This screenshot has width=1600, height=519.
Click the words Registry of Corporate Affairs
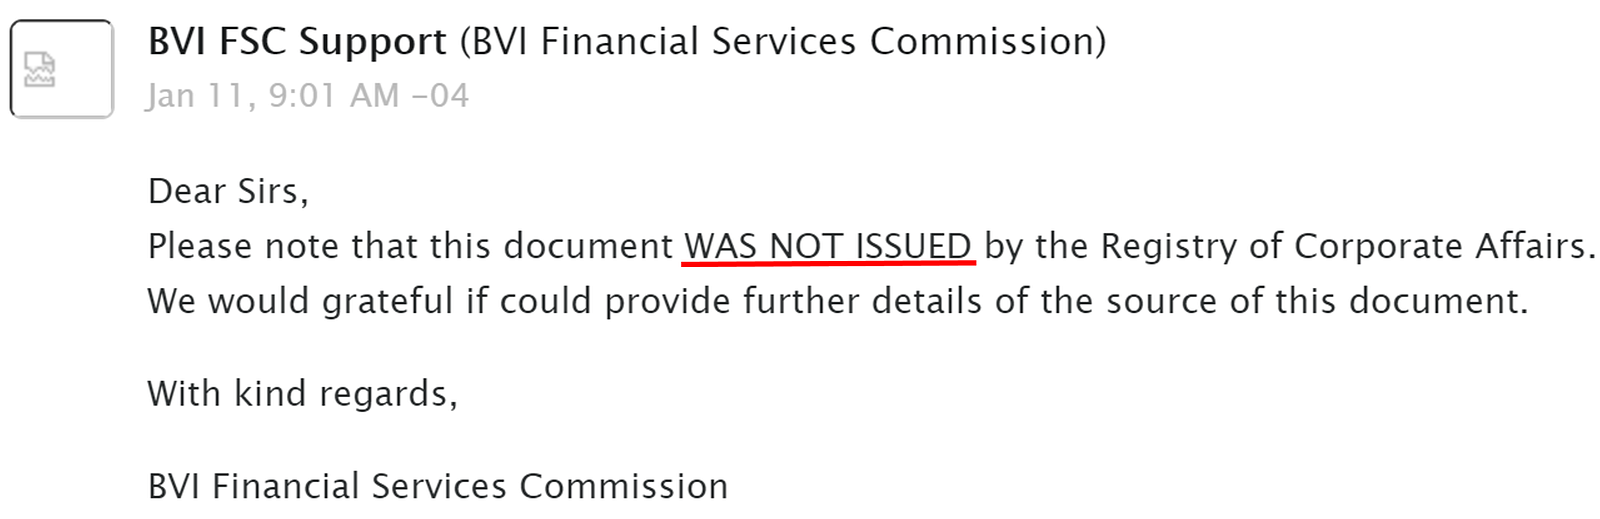1343,246
